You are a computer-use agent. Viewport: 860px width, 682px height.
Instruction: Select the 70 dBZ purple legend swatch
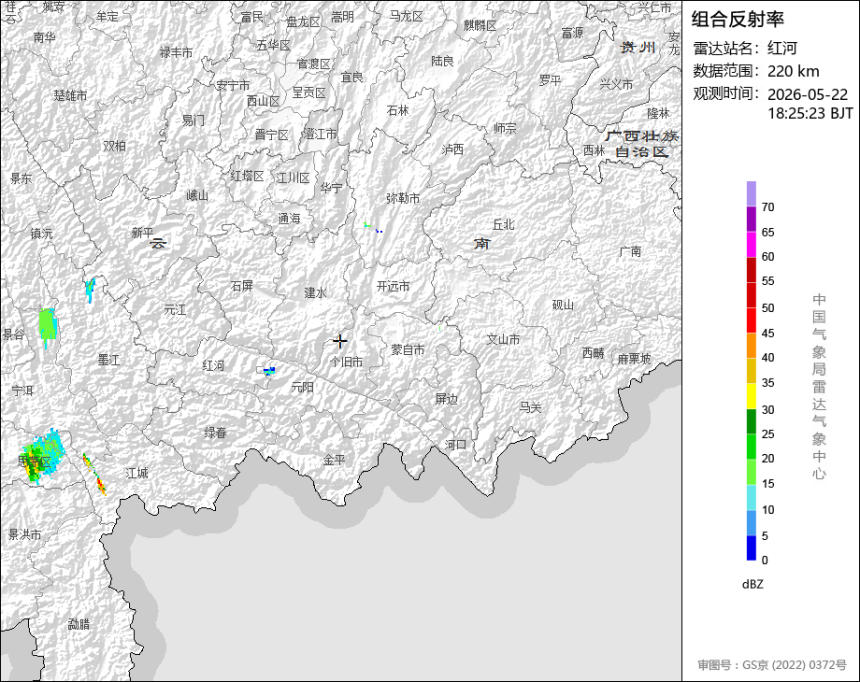(x=751, y=194)
